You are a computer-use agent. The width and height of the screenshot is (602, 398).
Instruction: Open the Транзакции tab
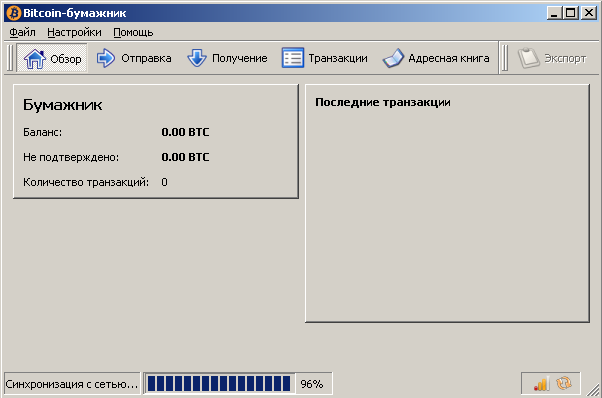324,58
